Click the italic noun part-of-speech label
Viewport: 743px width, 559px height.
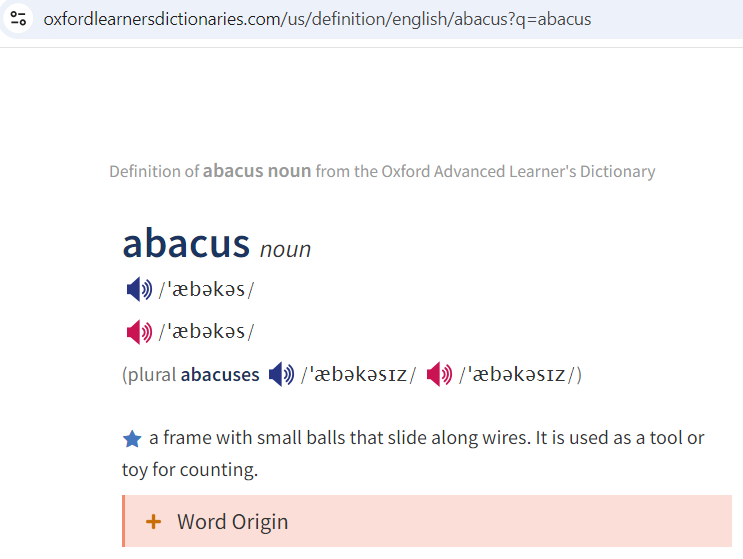tap(285, 249)
